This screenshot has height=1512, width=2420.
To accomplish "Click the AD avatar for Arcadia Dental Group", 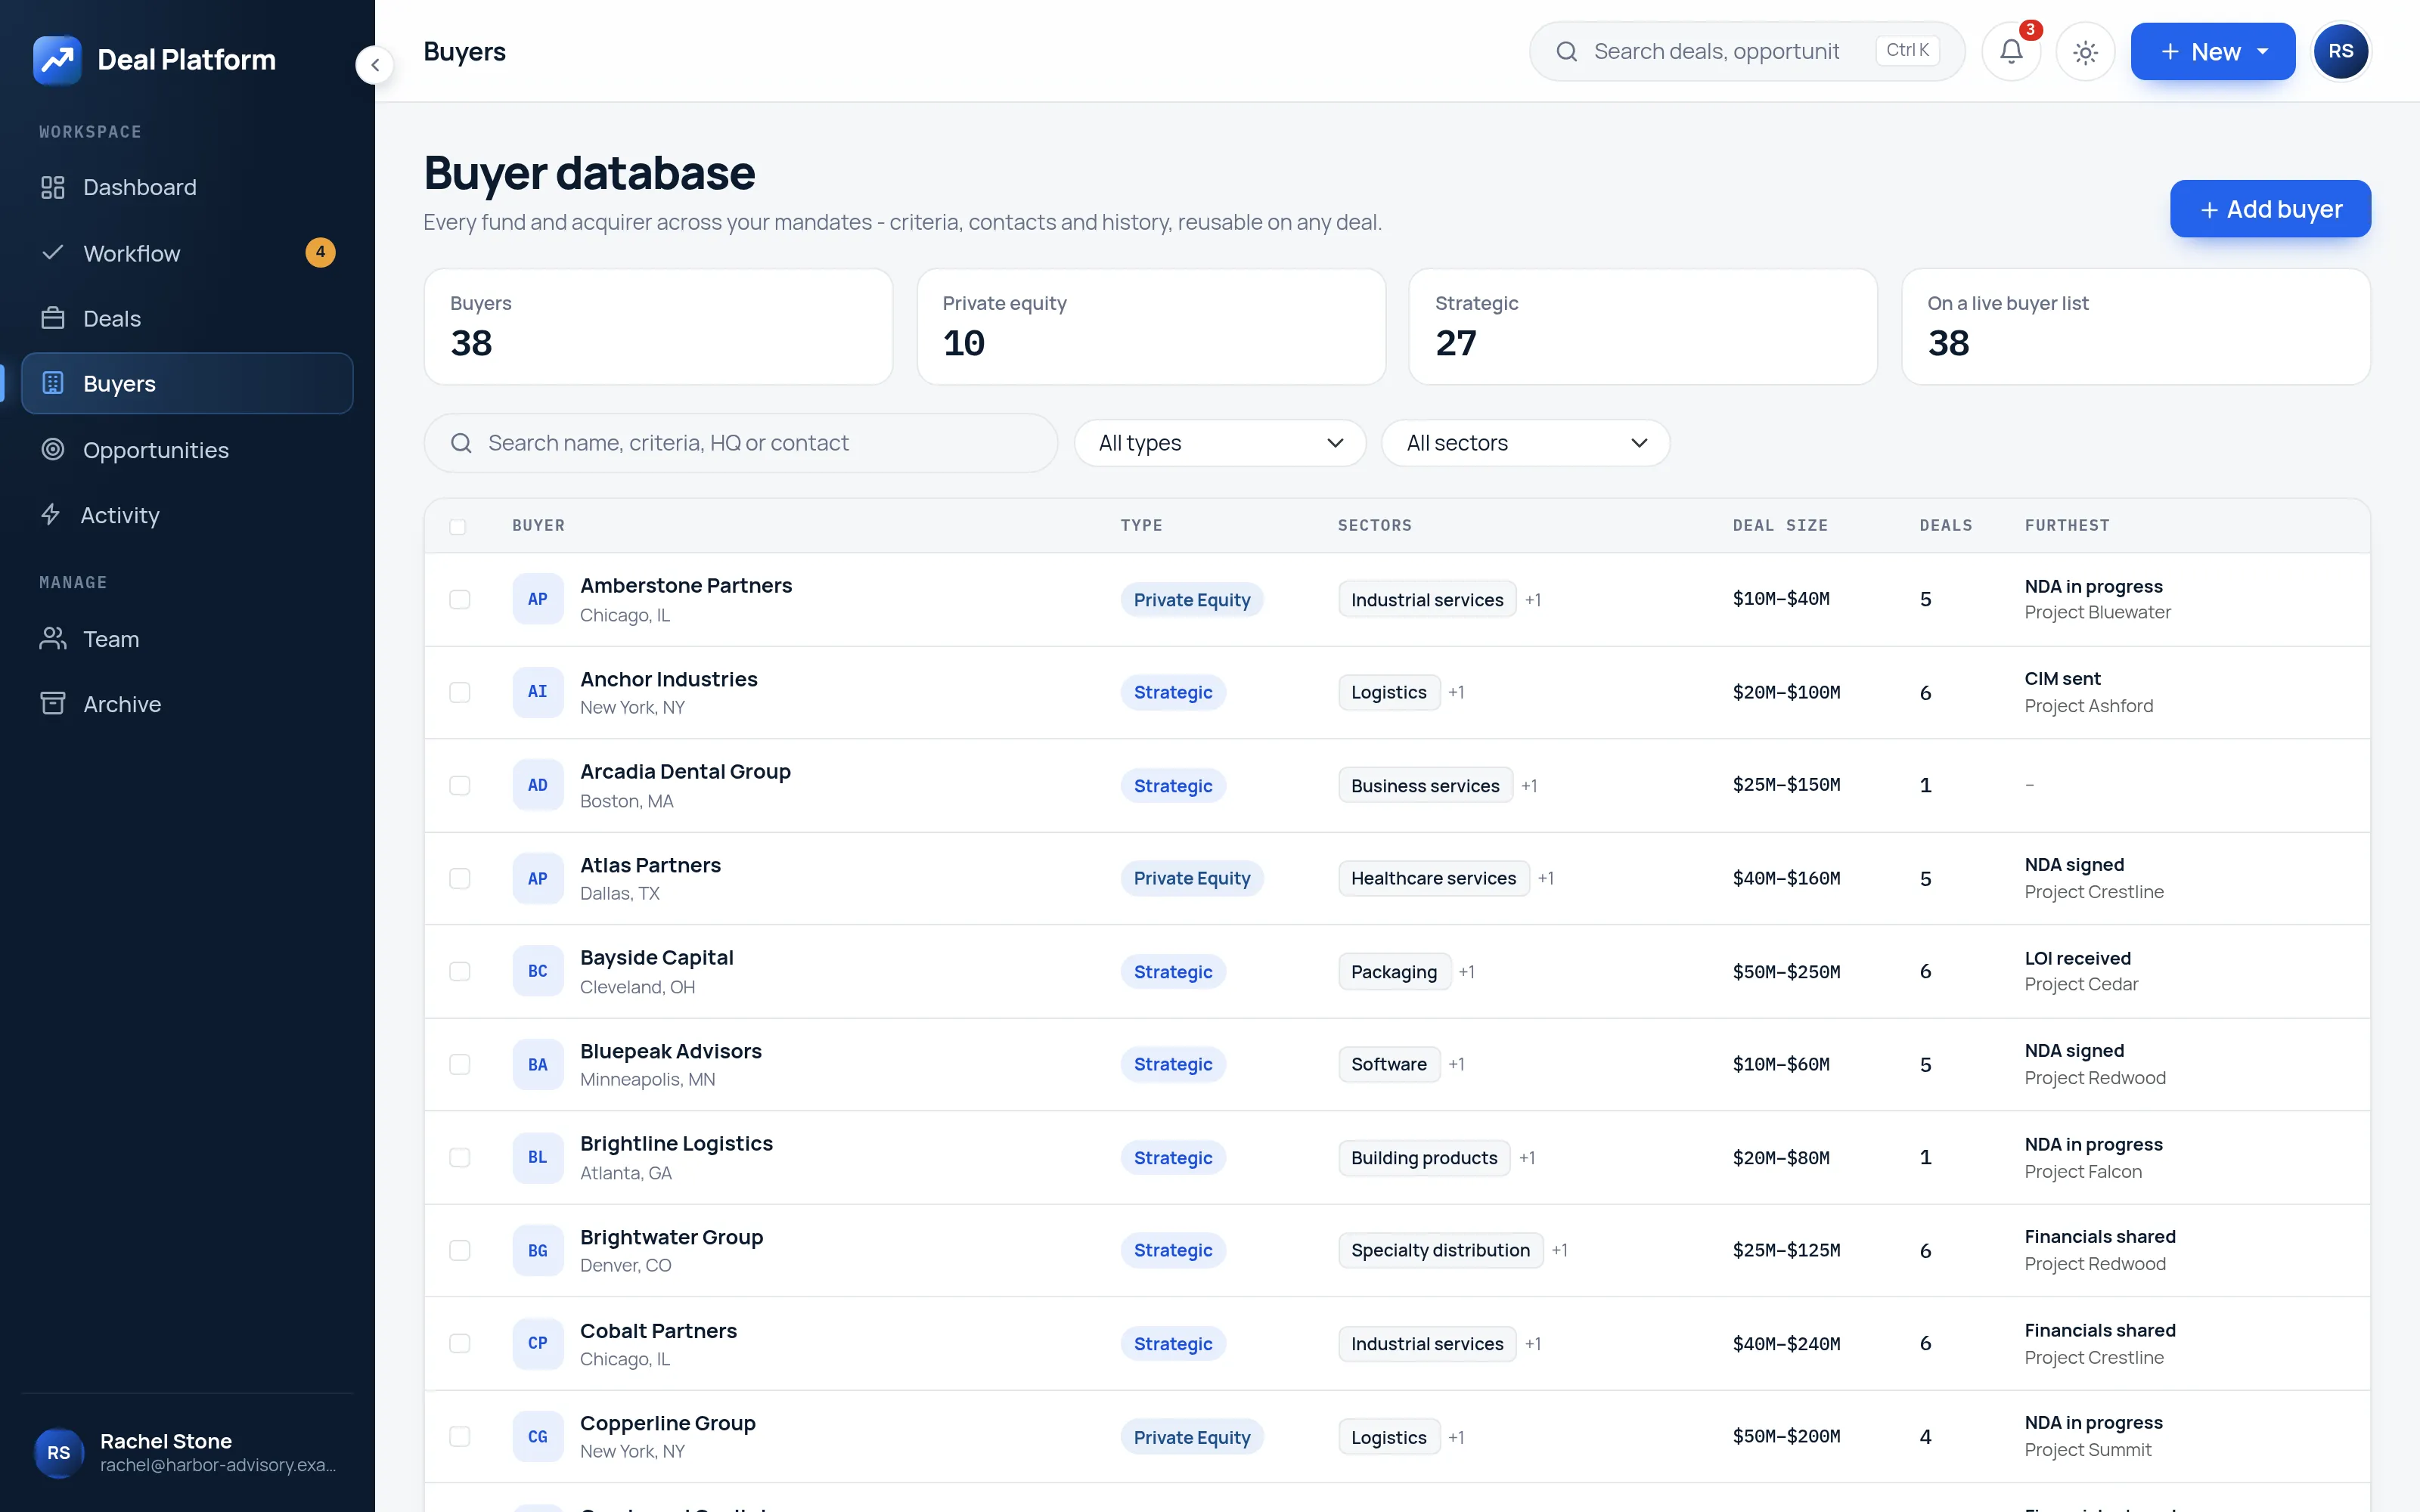I will pyautogui.click(x=538, y=785).
